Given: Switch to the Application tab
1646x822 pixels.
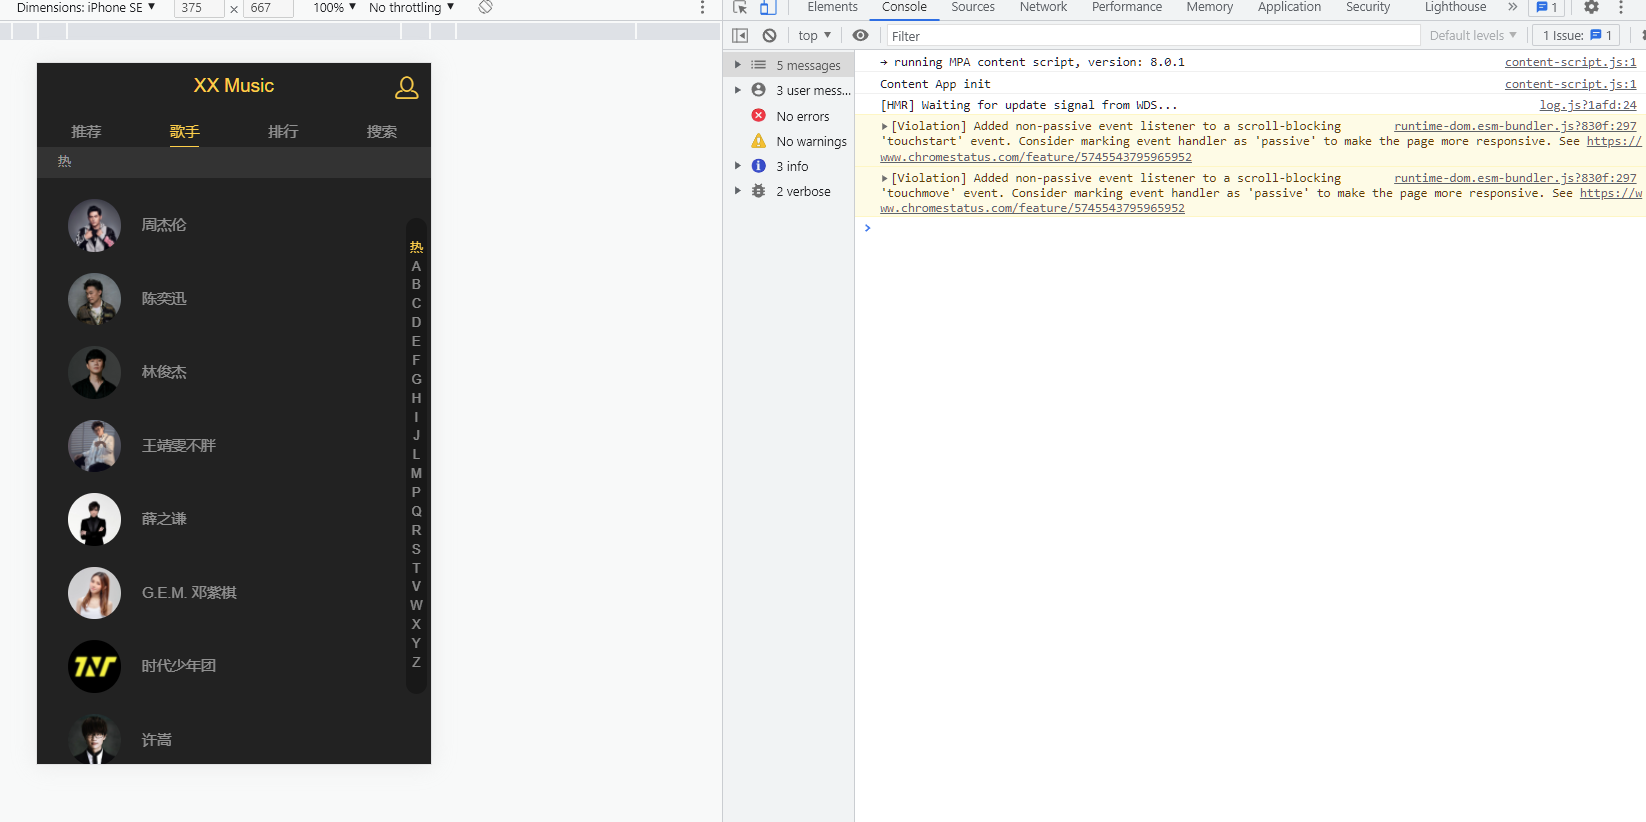Looking at the screenshot, I should [1289, 7].
